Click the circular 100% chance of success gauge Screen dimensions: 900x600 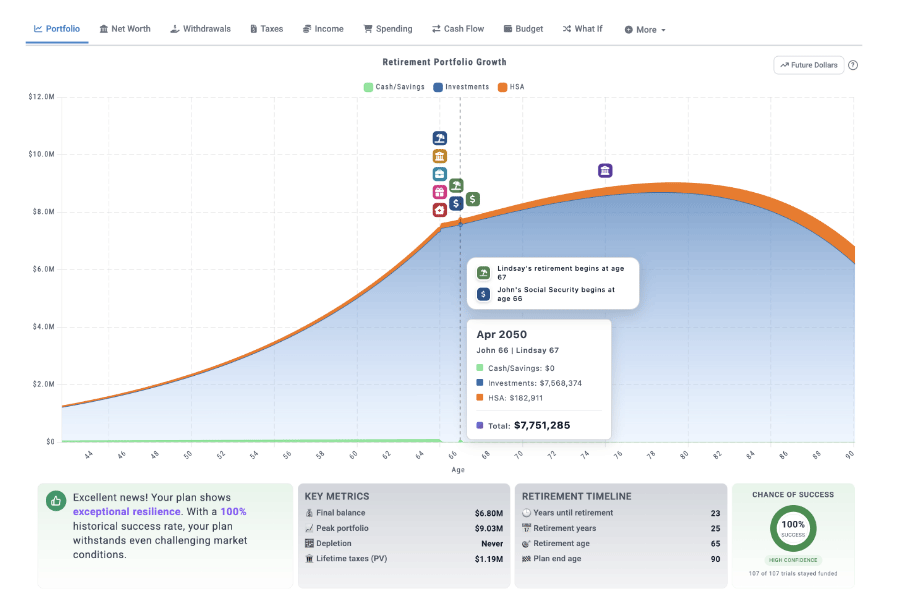793,528
